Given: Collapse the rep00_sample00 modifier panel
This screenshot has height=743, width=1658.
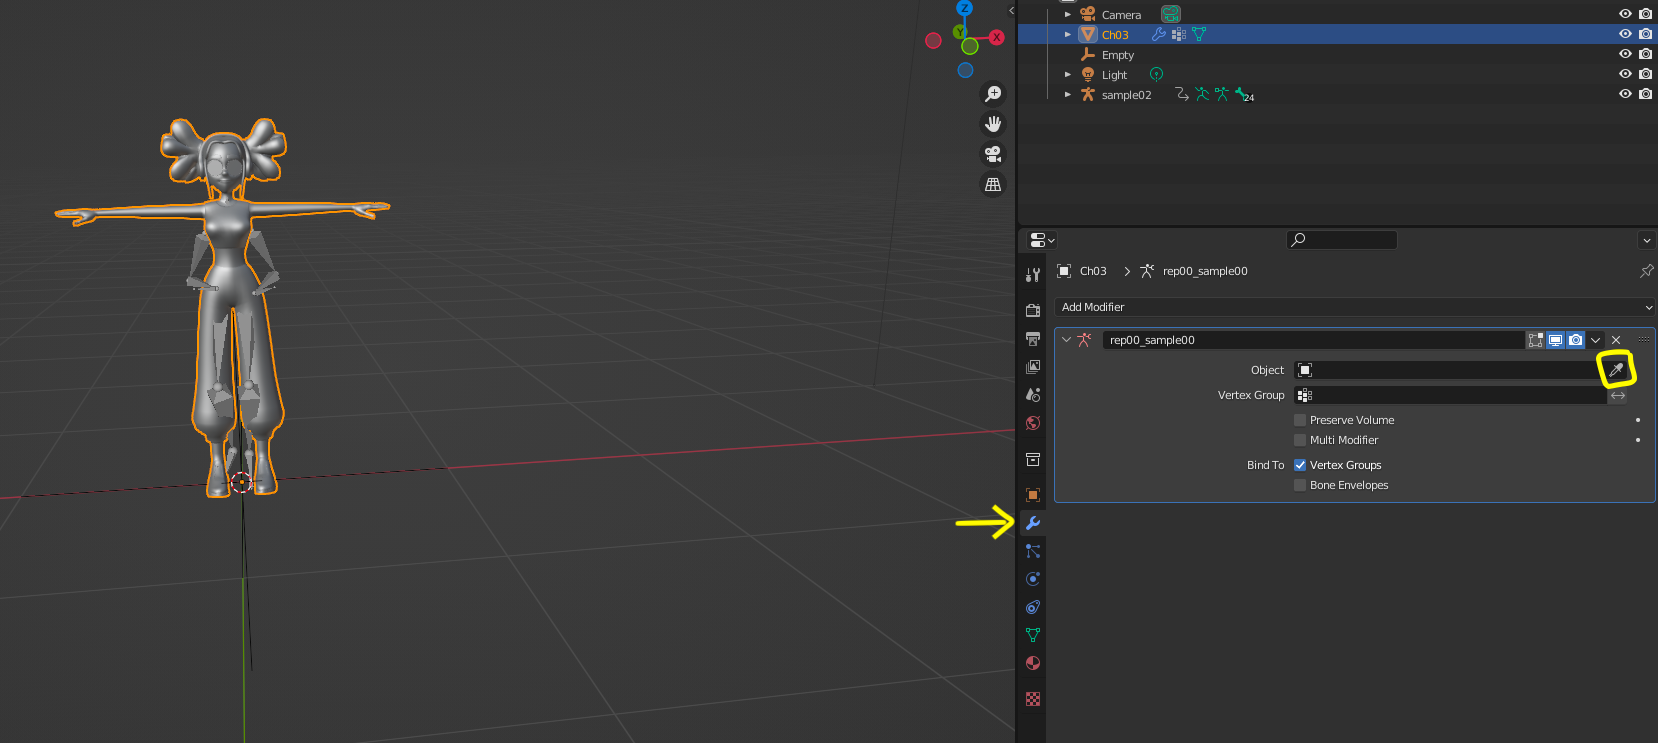Looking at the screenshot, I should click(1067, 340).
